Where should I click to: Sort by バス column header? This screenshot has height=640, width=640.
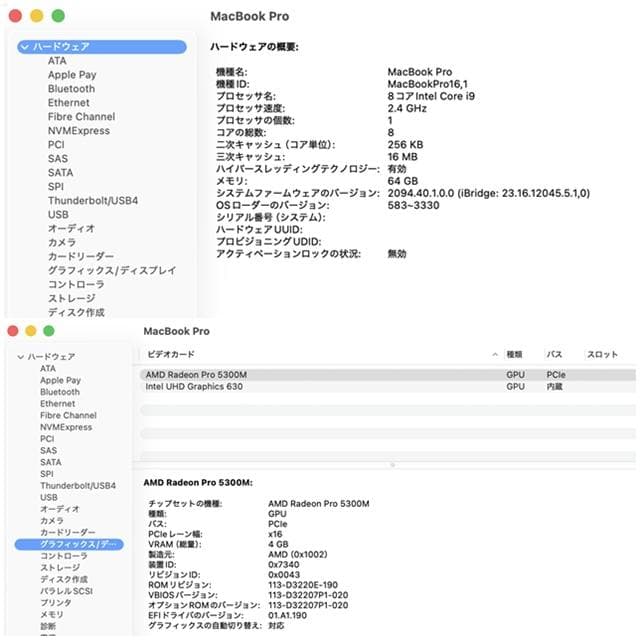tap(554, 354)
